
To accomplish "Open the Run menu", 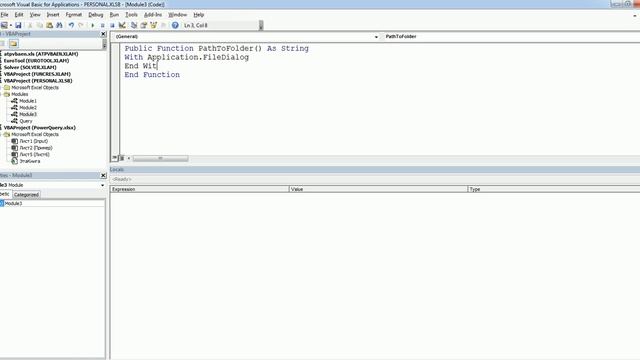I will [x=114, y=15].
